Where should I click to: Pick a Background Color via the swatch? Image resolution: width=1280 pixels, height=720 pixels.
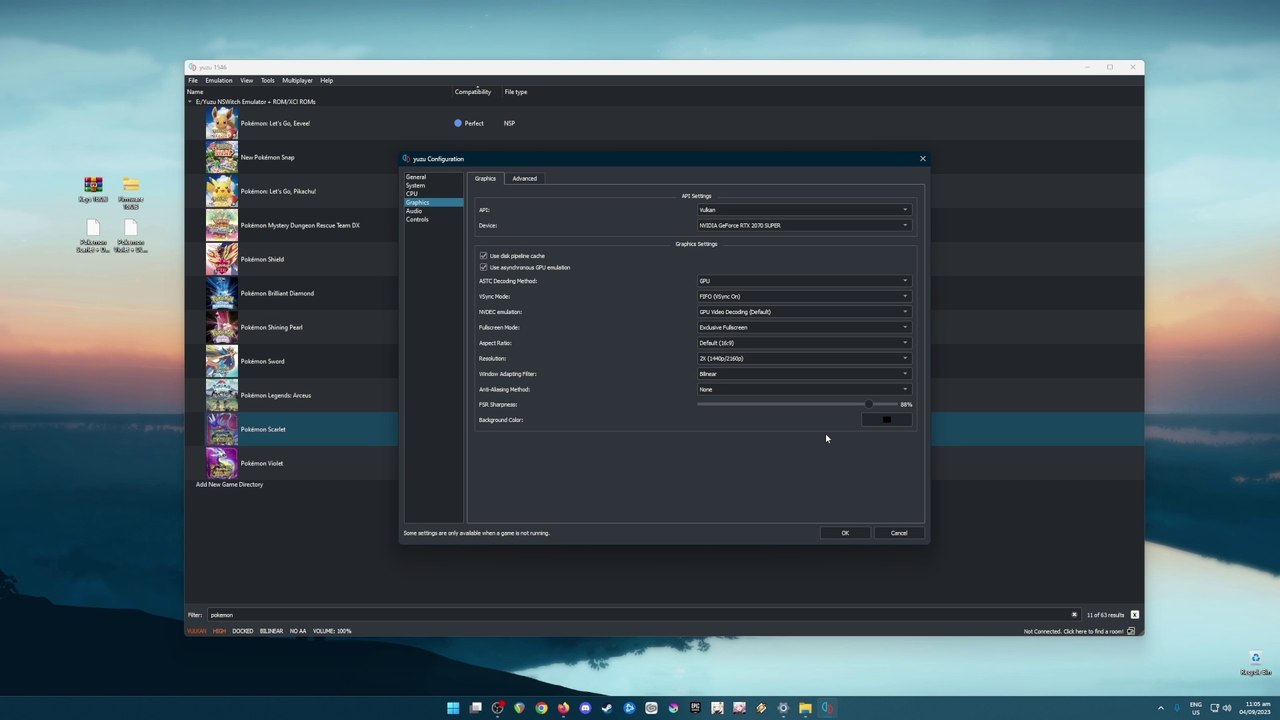pos(886,420)
